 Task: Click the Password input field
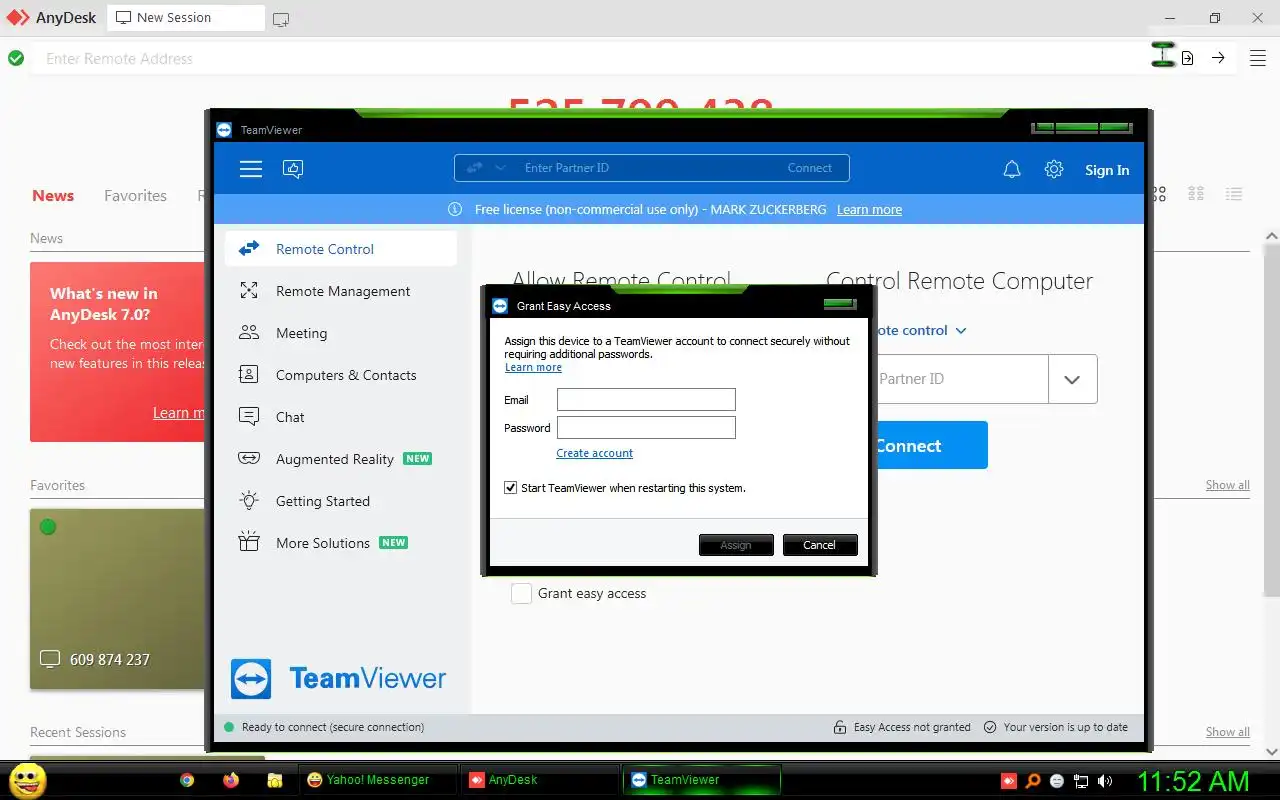pos(646,428)
